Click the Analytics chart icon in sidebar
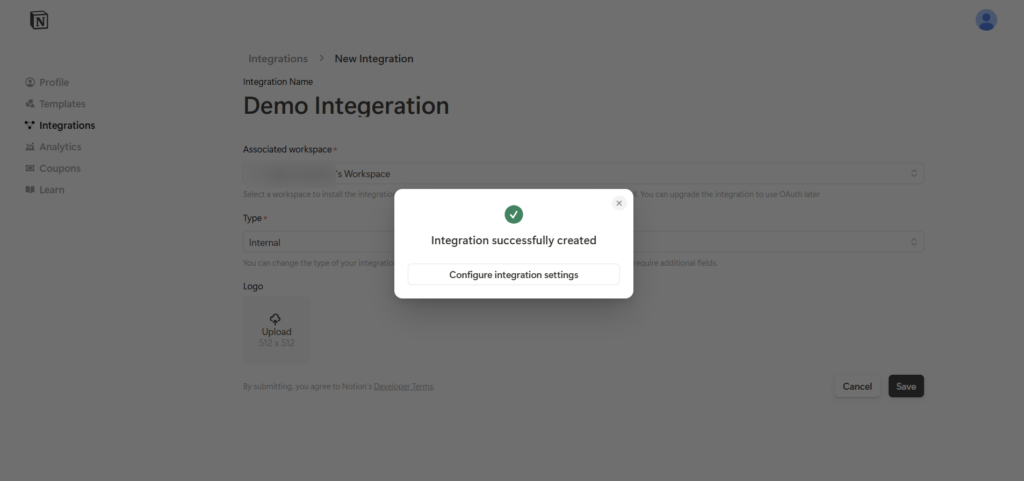This screenshot has width=1024, height=481. 29,147
